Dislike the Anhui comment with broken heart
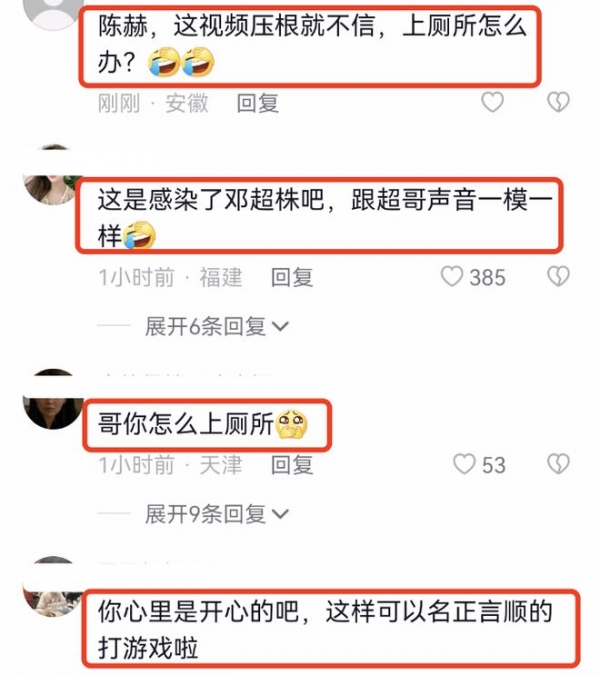Viewport: 600px width, 675px height. (558, 102)
